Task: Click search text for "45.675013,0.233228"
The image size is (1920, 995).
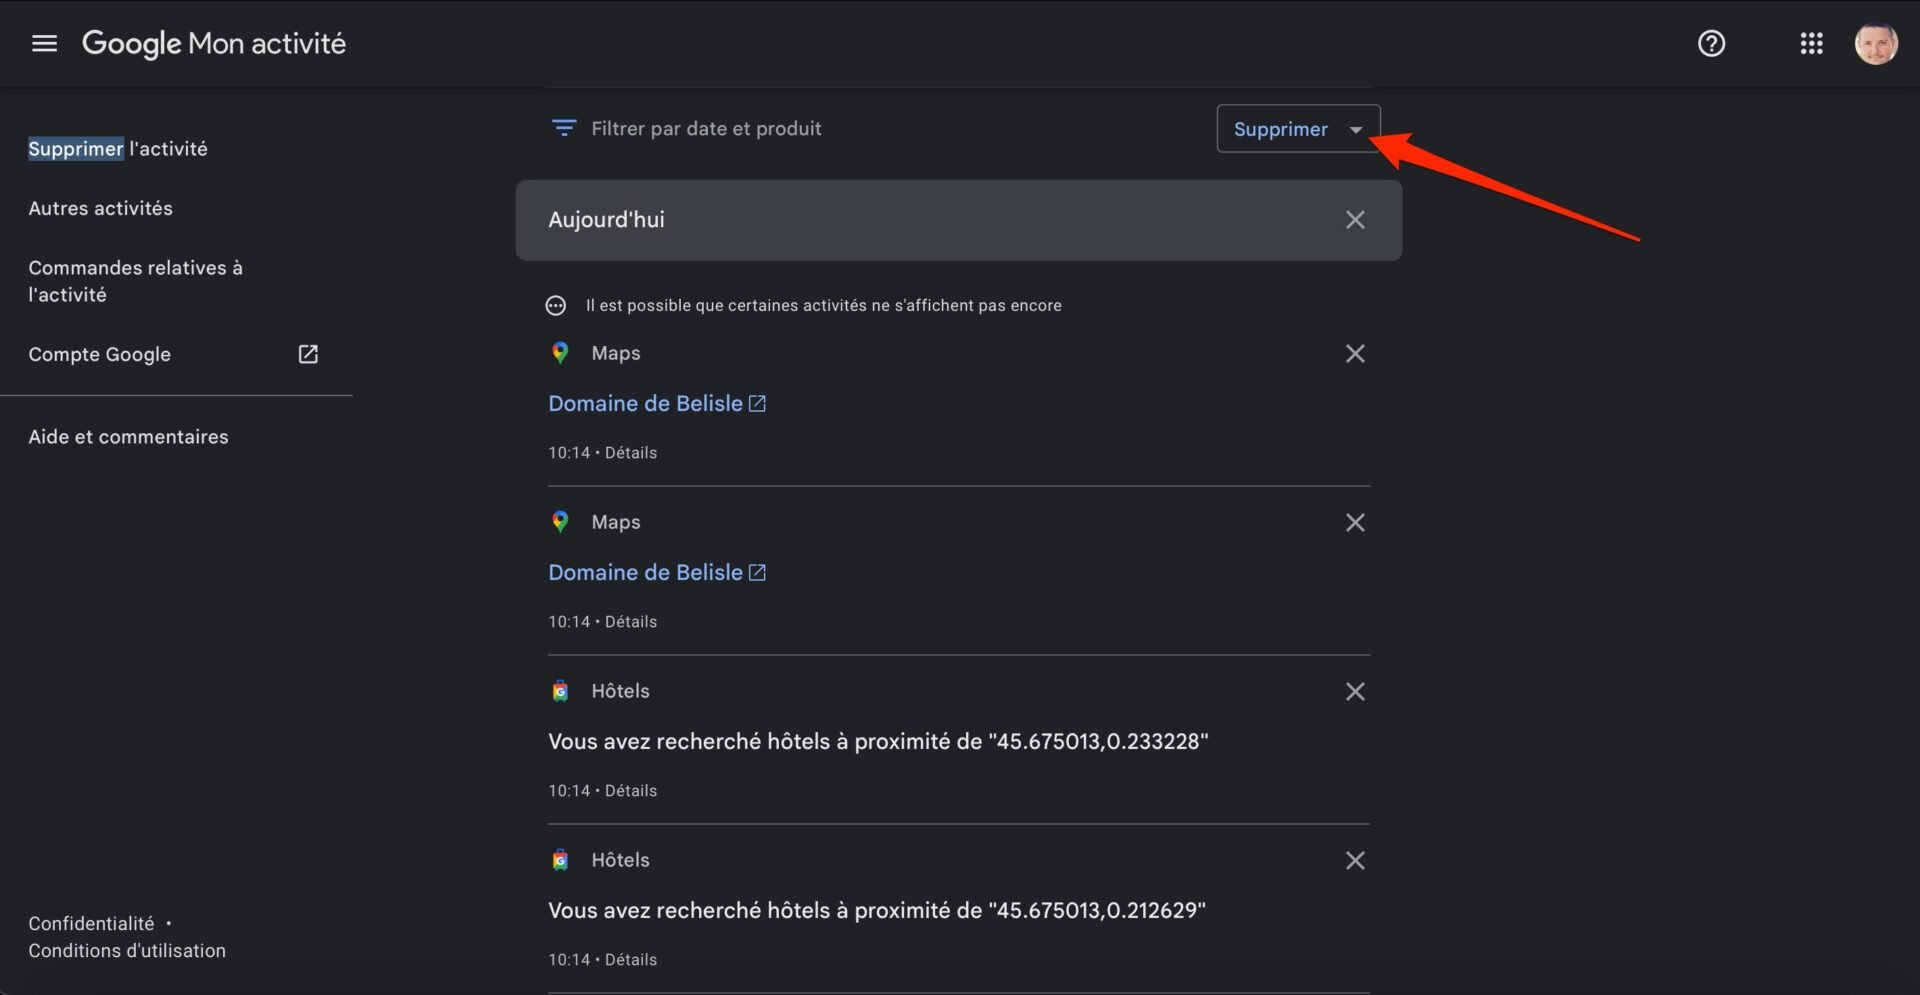Action: tap(878, 742)
